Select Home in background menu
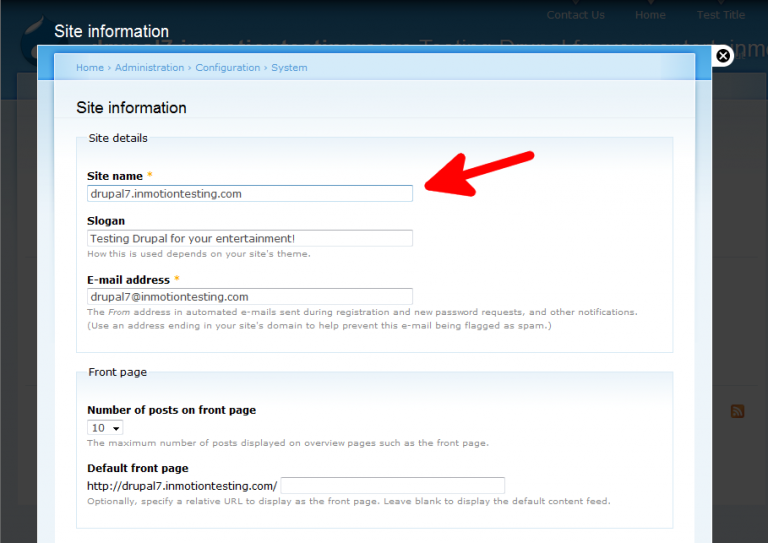The height and width of the screenshot is (543, 768). (x=650, y=15)
